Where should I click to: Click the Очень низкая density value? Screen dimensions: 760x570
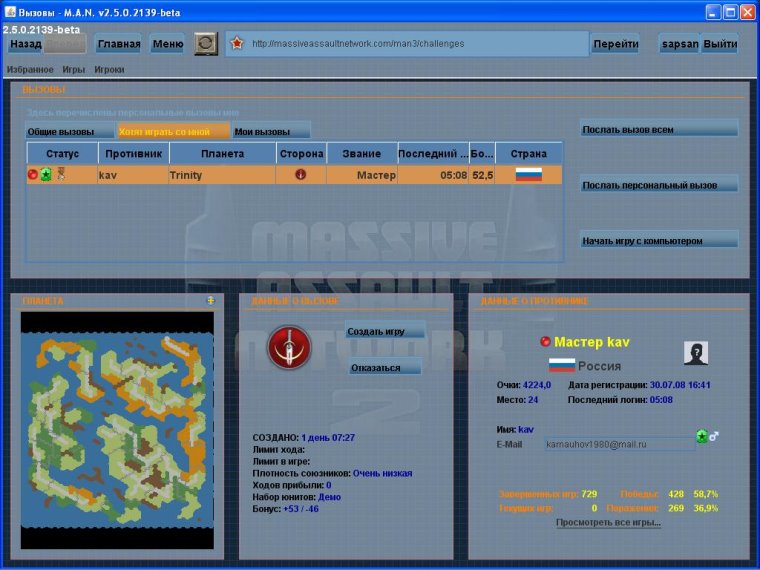coord(382,473)
